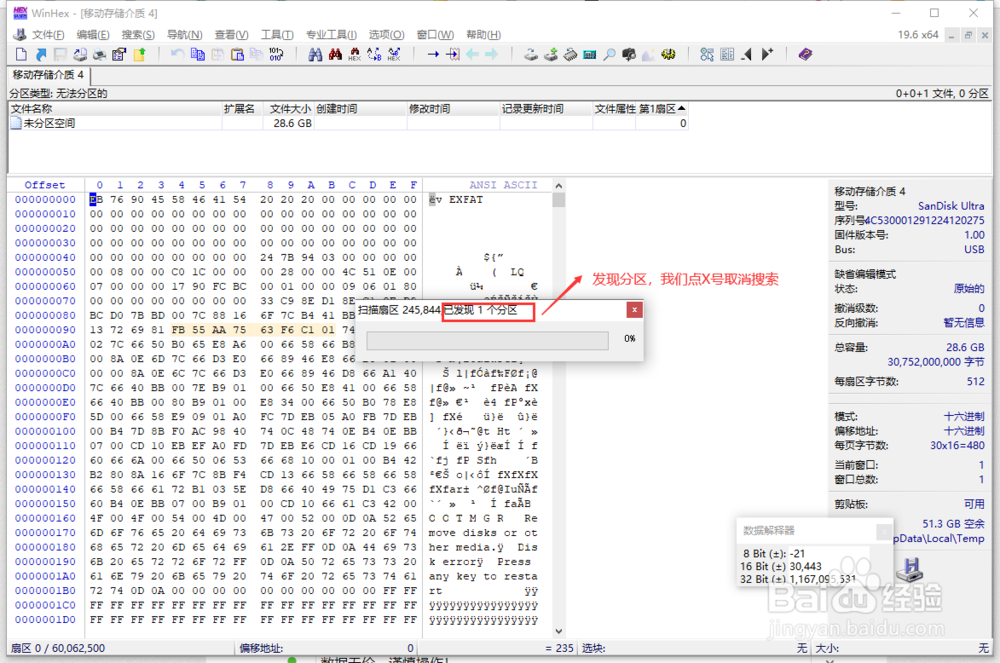Click the 十六进制 mode value
The width and height of the screenshot is (1000, 663).
964,416
